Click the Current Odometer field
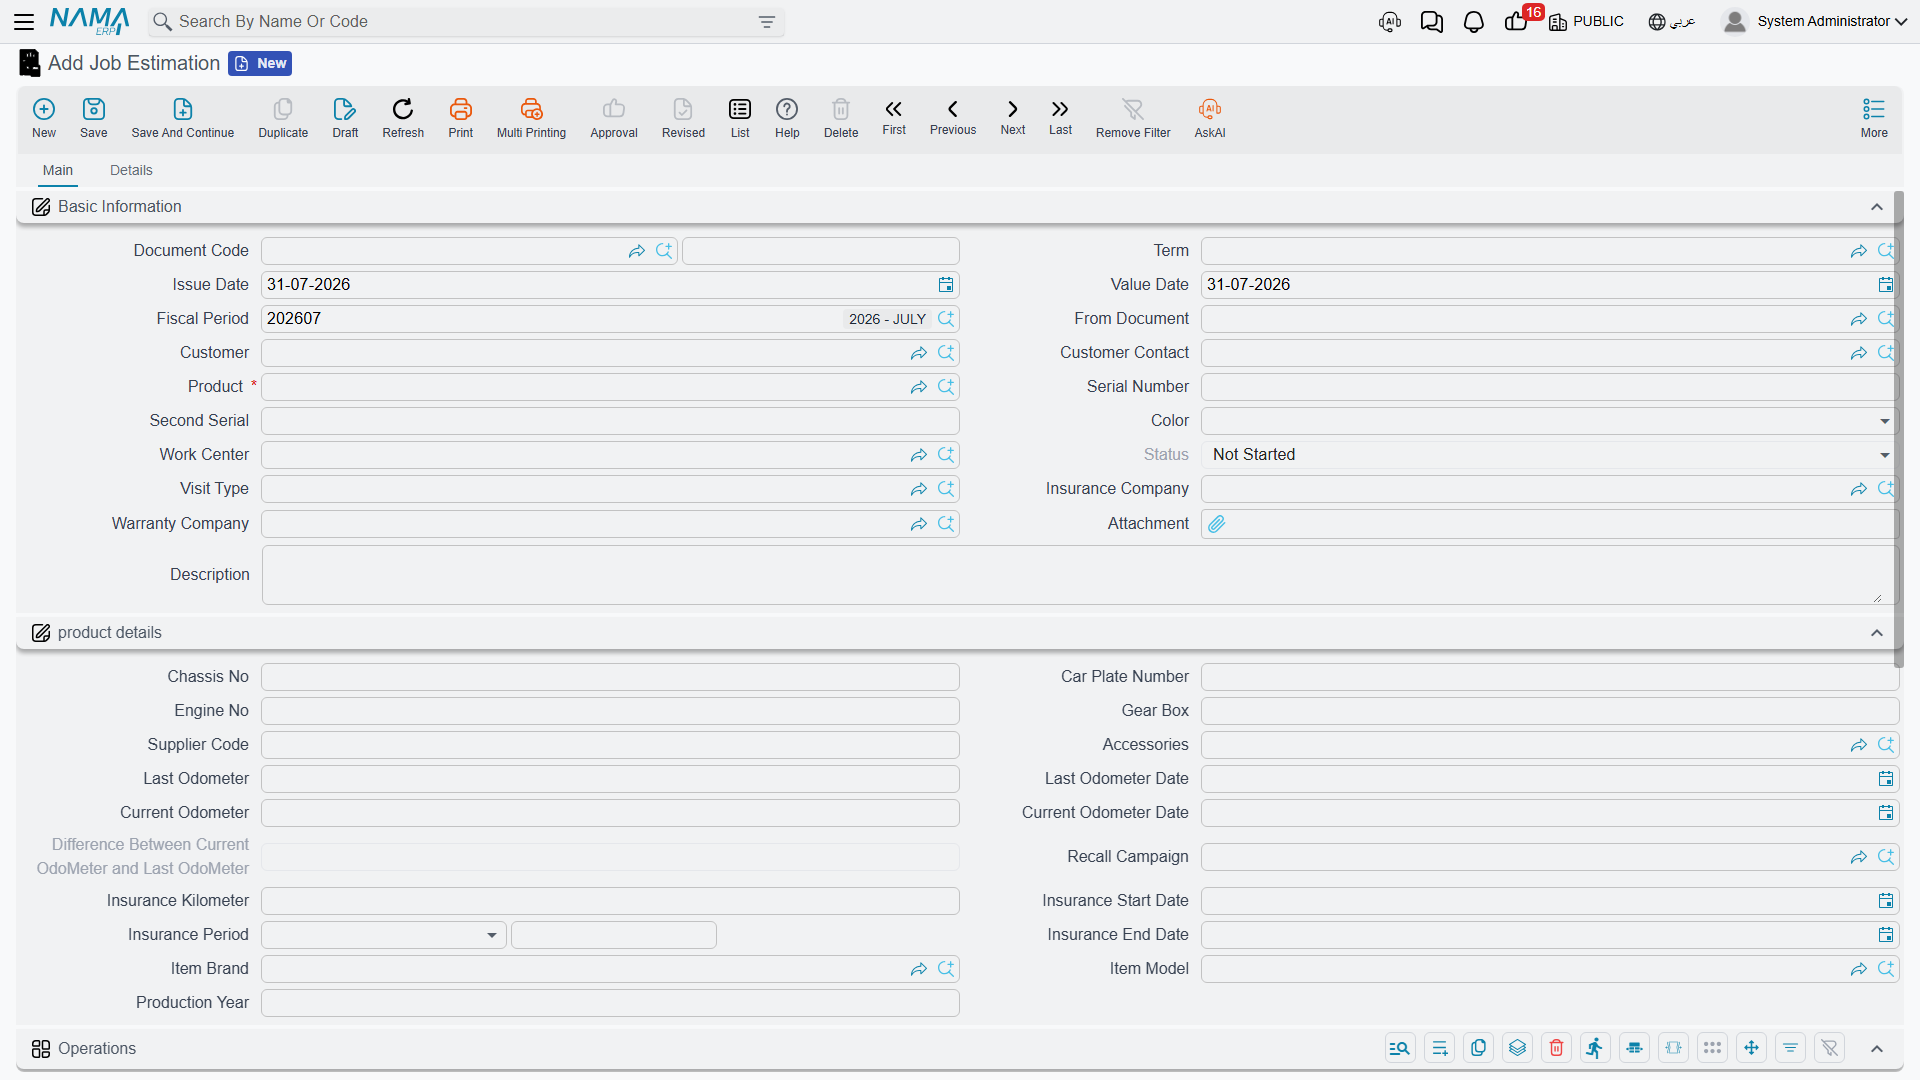The height and width of the screenshot is (1080, 1920). [x=610, y=813]
